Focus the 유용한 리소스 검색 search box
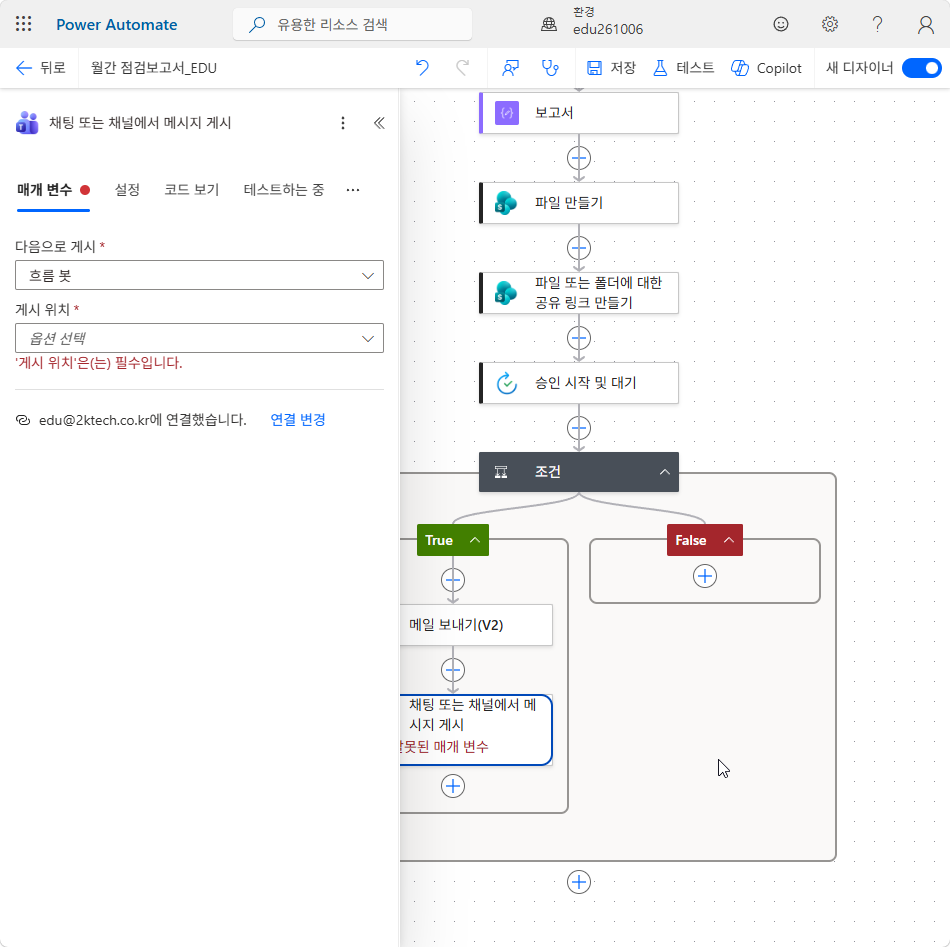Image resolution: width=950 pixels, height=947 pixels. point(353,24)
